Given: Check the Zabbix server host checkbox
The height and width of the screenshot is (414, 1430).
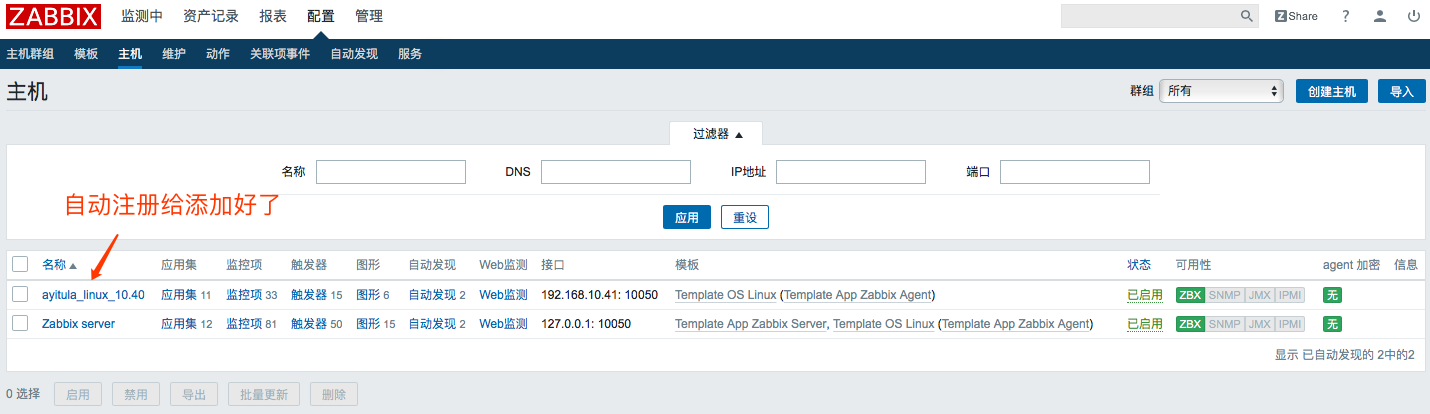Looking at the screenshot, I should point(20,323).
